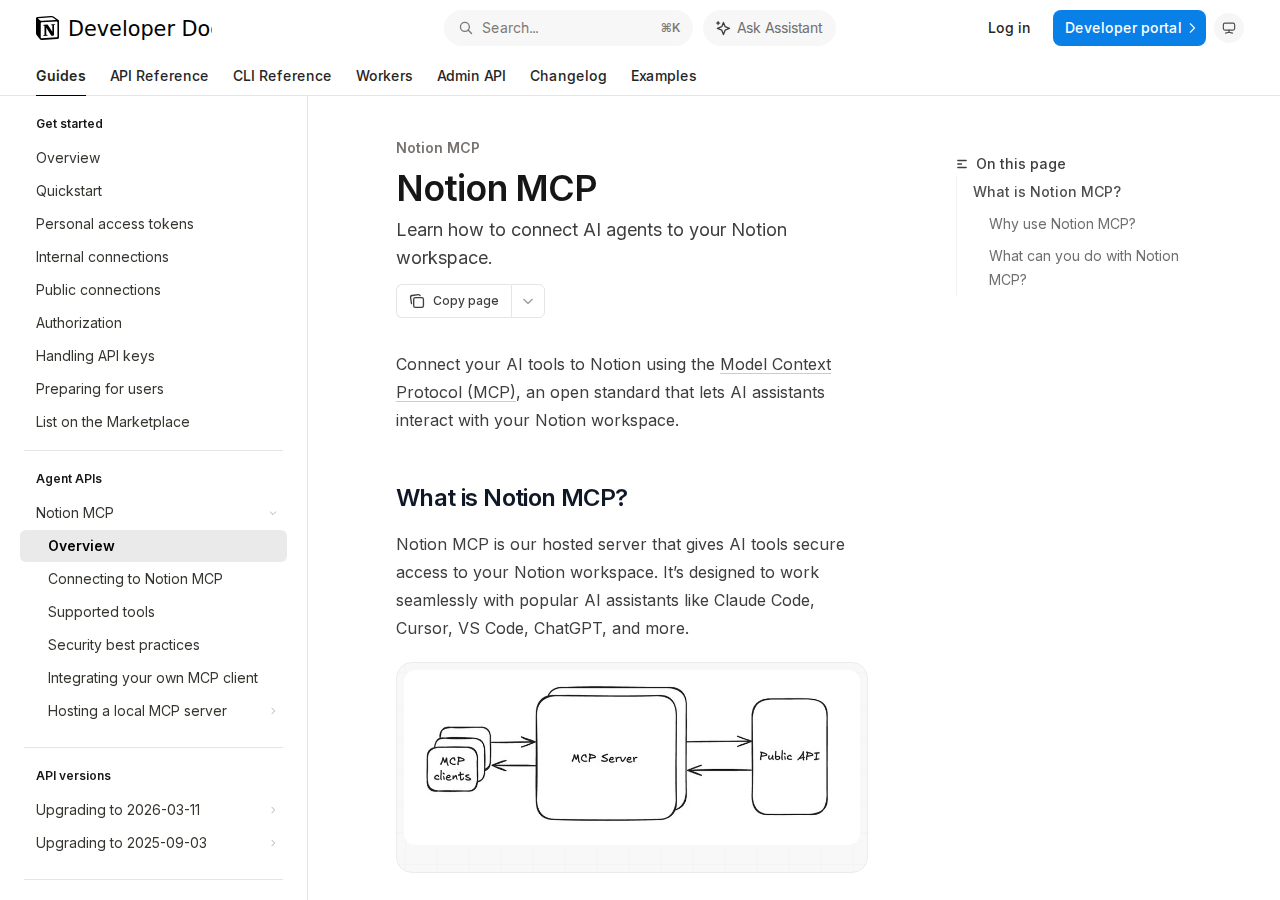Go to the Admin API tab
This screenshot has width=1280, height=900.
[471, 76]
